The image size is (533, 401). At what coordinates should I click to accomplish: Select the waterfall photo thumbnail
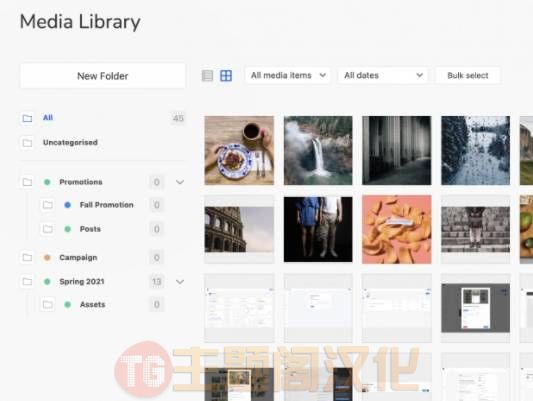click(x=318, y=150)
